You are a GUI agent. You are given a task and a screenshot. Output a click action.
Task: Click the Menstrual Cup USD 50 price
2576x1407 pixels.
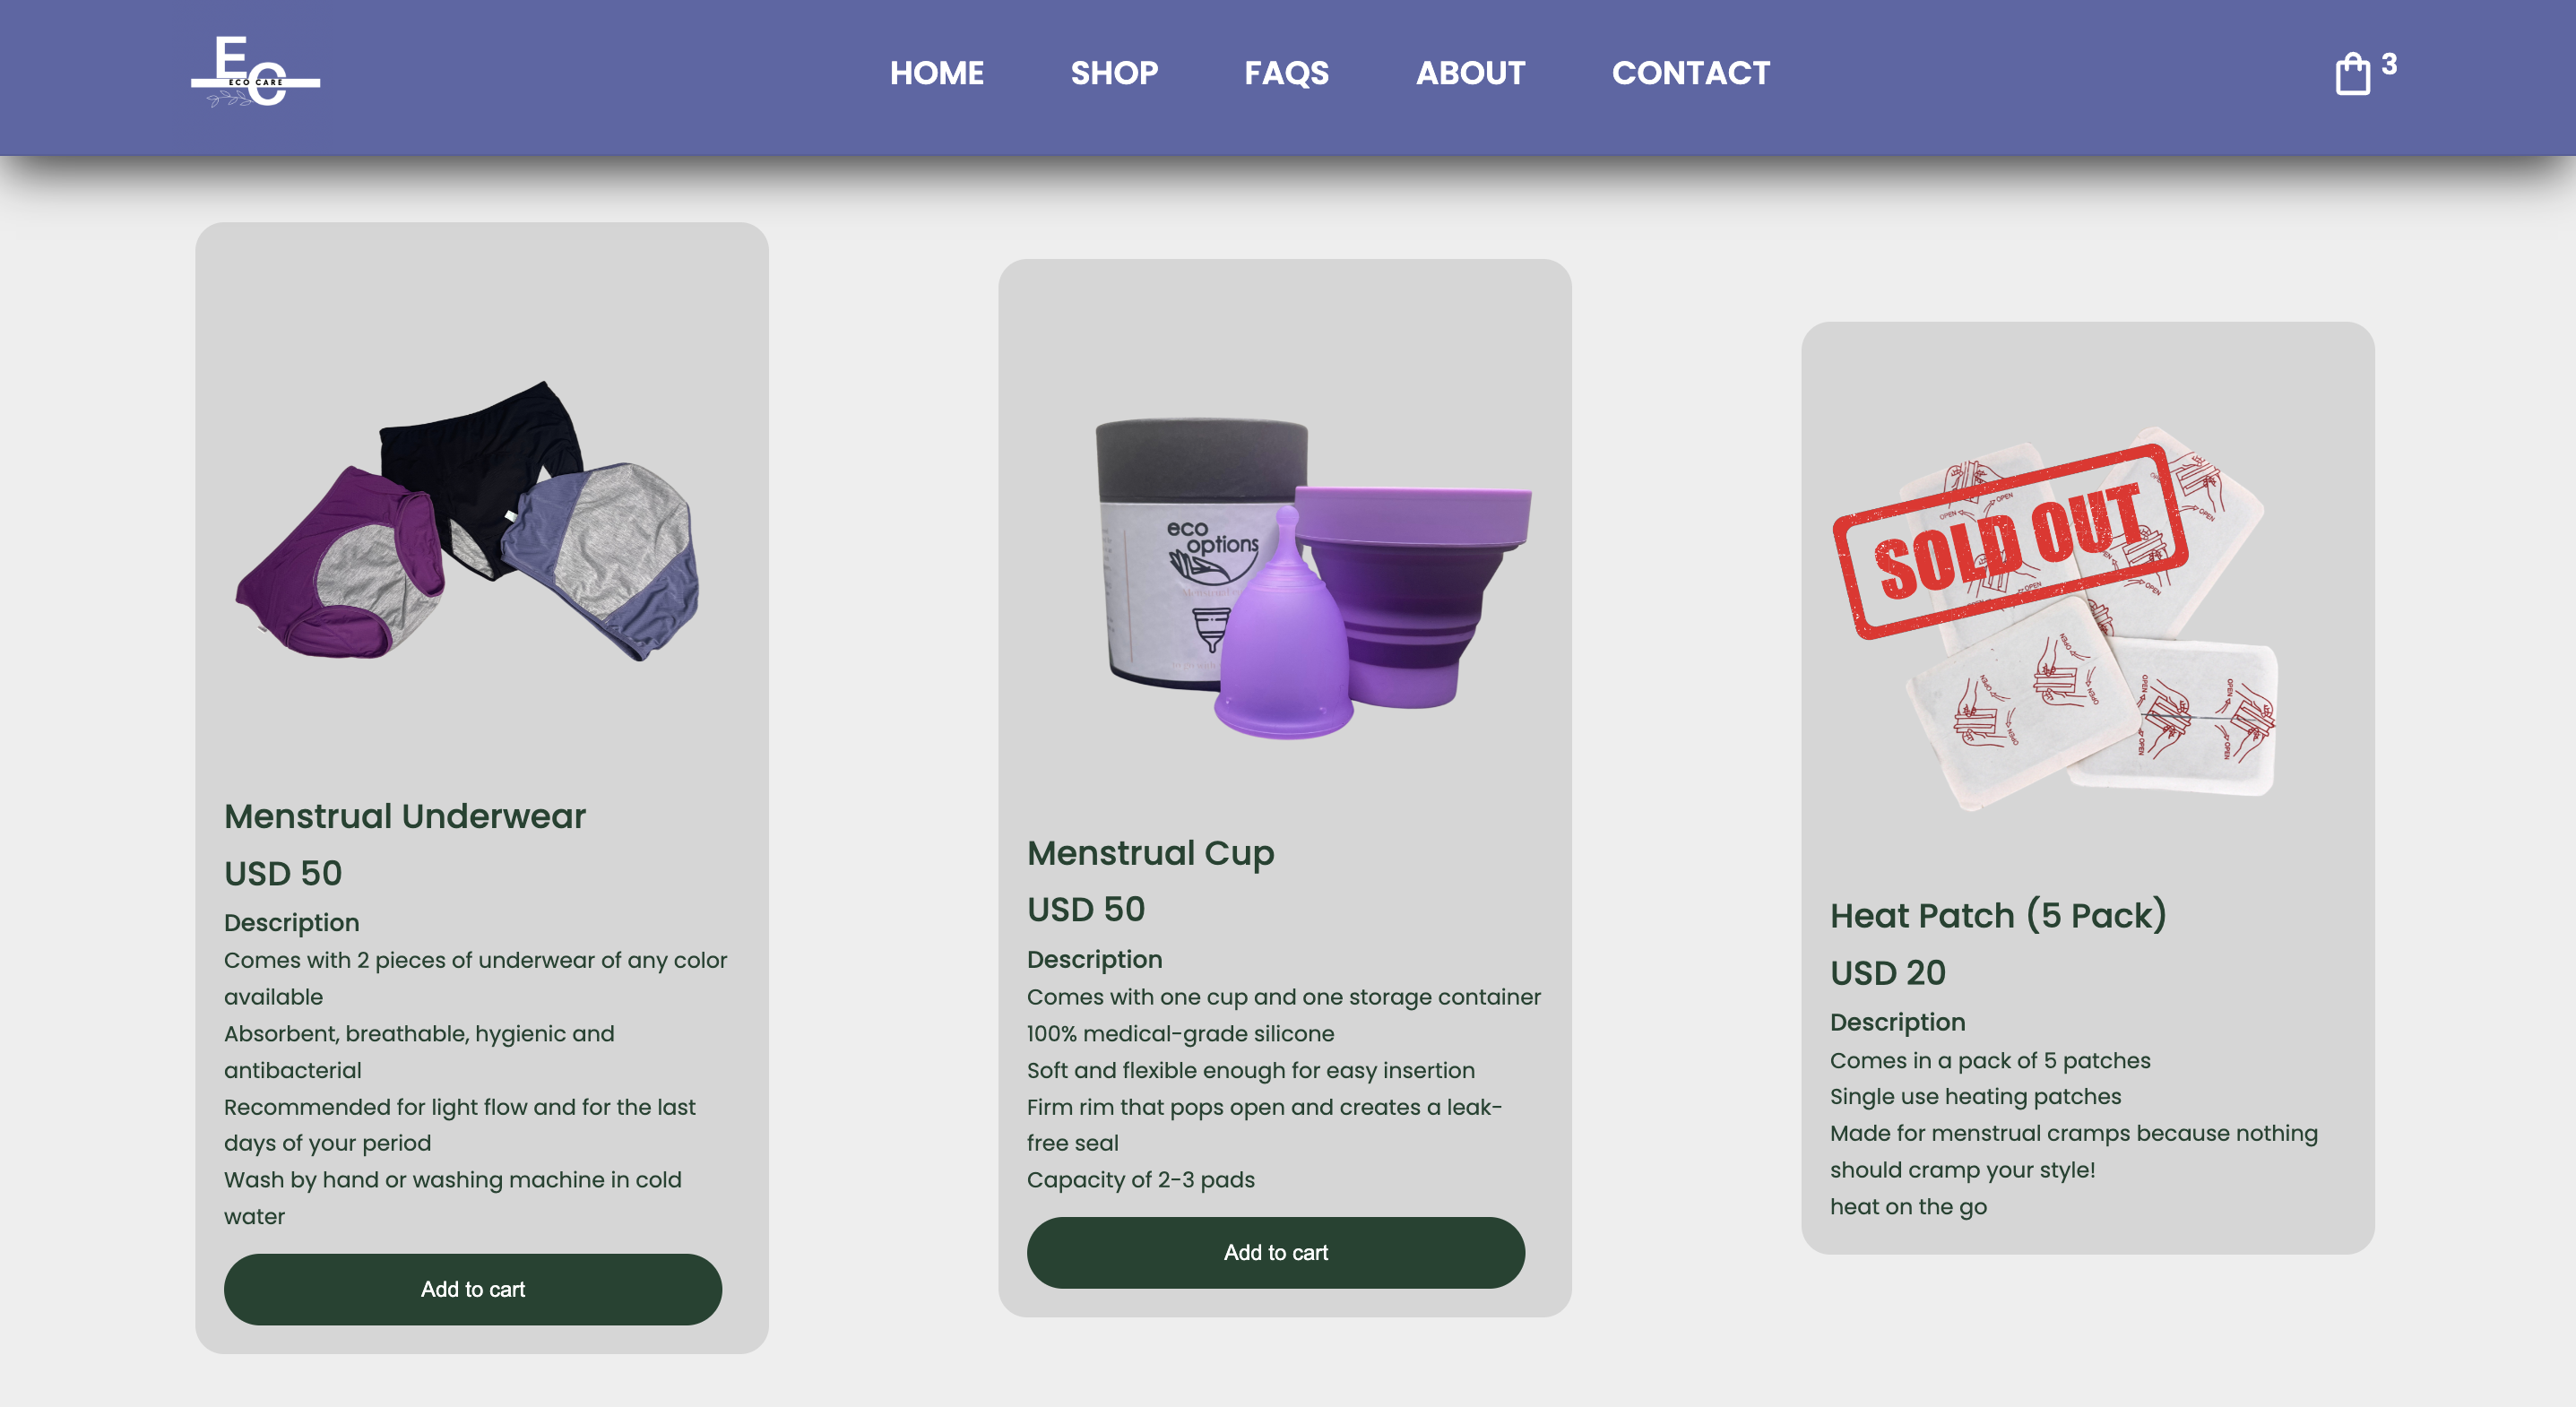pos(1085,909)
